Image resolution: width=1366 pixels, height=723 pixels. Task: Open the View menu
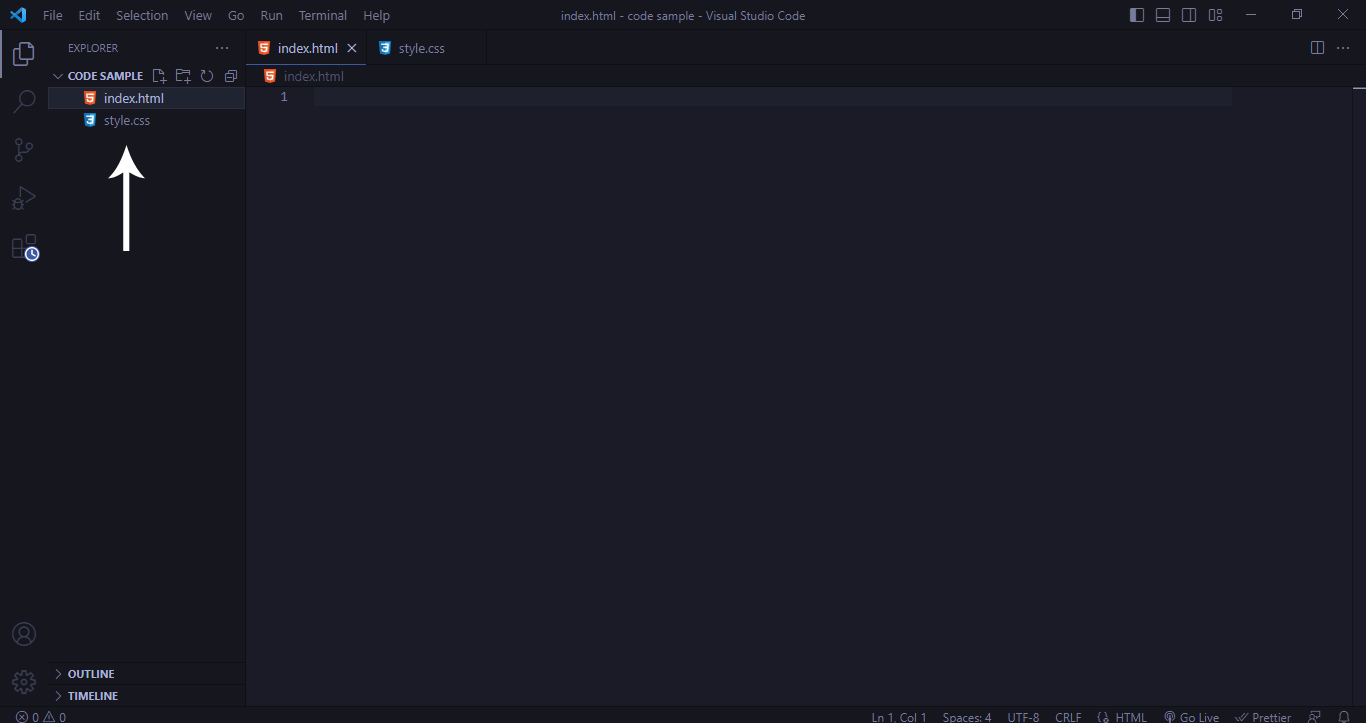coord(197,15)
